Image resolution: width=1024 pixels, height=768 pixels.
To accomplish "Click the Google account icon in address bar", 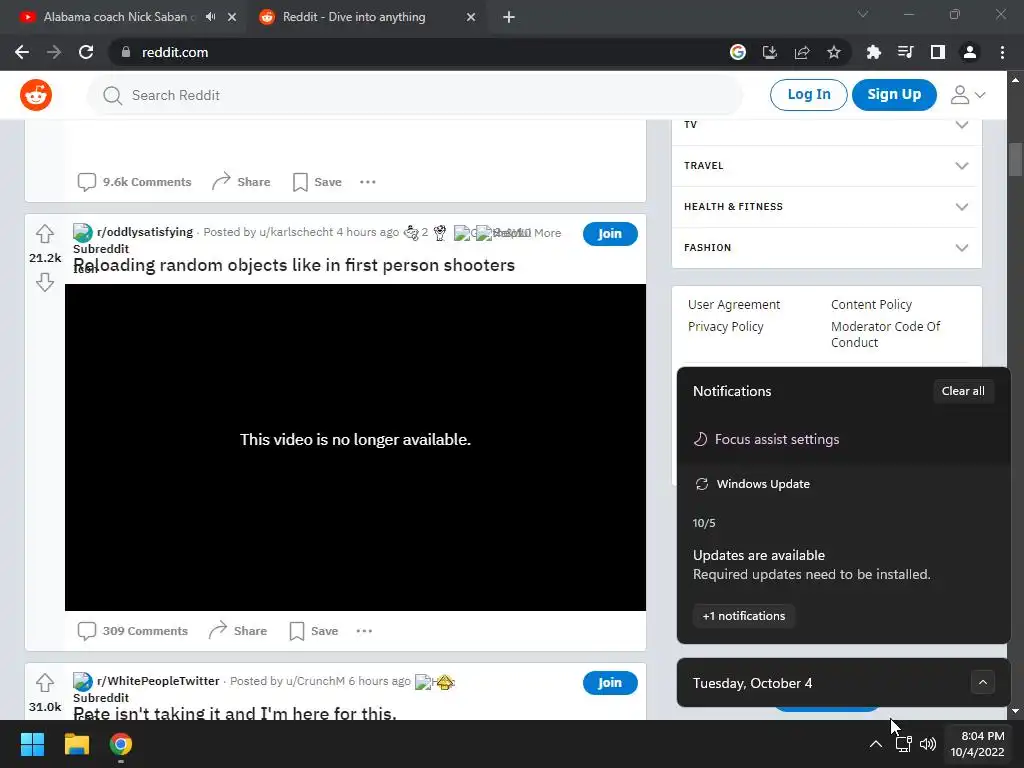I will [x=737, y=52].
